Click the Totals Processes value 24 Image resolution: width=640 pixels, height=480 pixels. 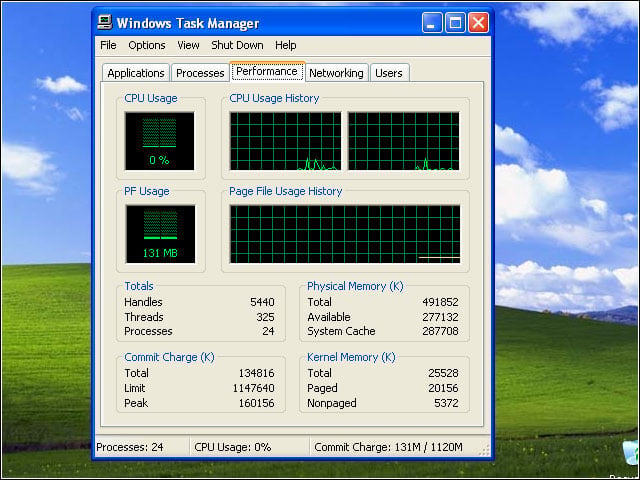tap(268, 331)
